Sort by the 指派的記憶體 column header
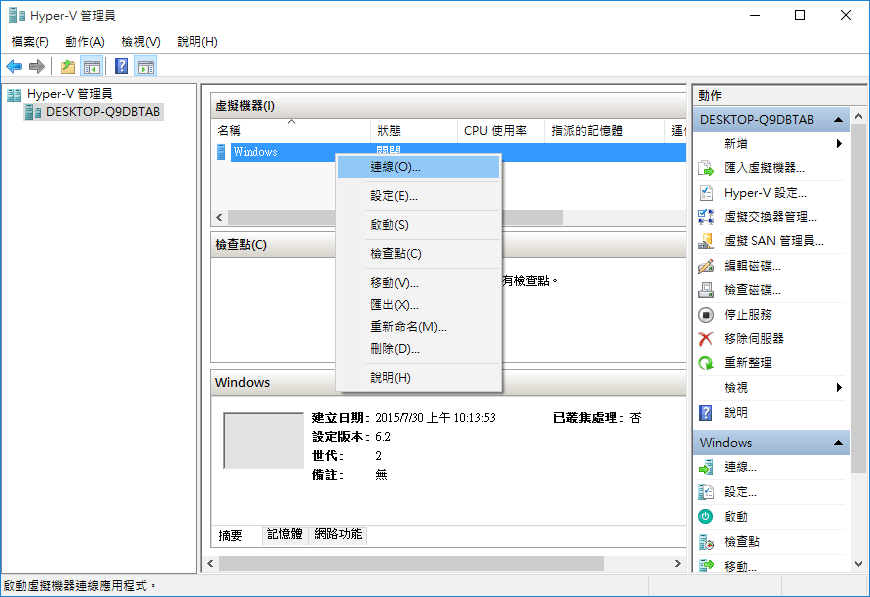The width and height of the screenshot is (870, 597). [604, 131]
